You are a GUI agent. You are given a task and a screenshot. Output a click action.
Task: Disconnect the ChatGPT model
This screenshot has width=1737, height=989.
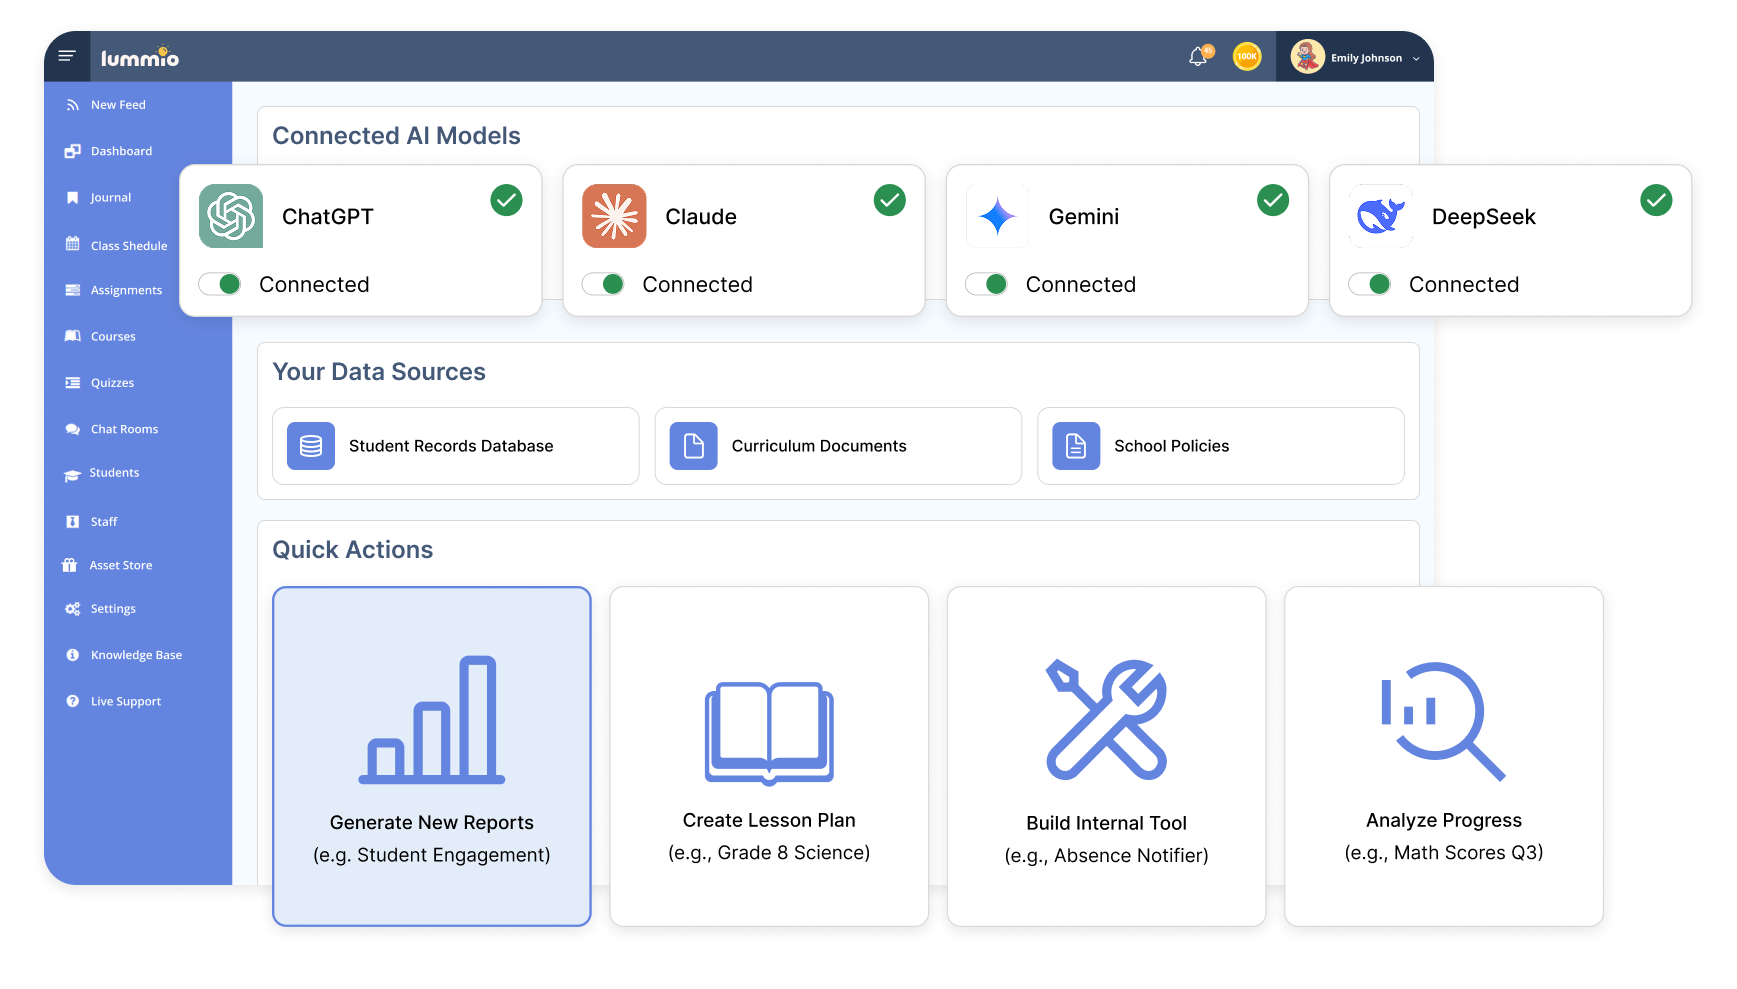(x=220, y=284)
